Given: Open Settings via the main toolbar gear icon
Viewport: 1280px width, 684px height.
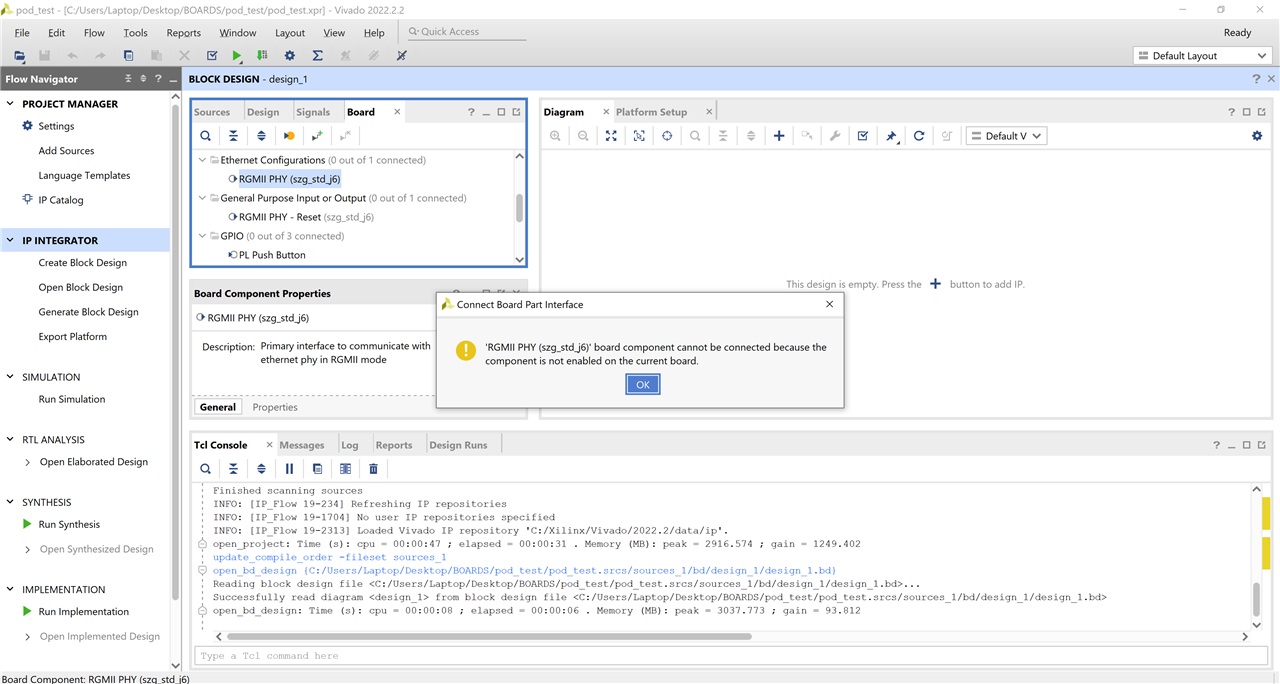Looking at the screenshot, I should tap(290, 56).
